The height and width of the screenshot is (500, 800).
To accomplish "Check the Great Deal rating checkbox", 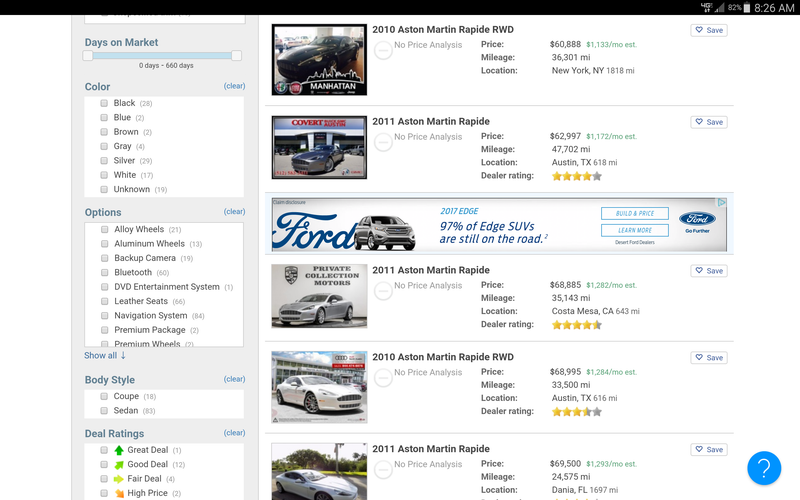I will click(104, 450).
